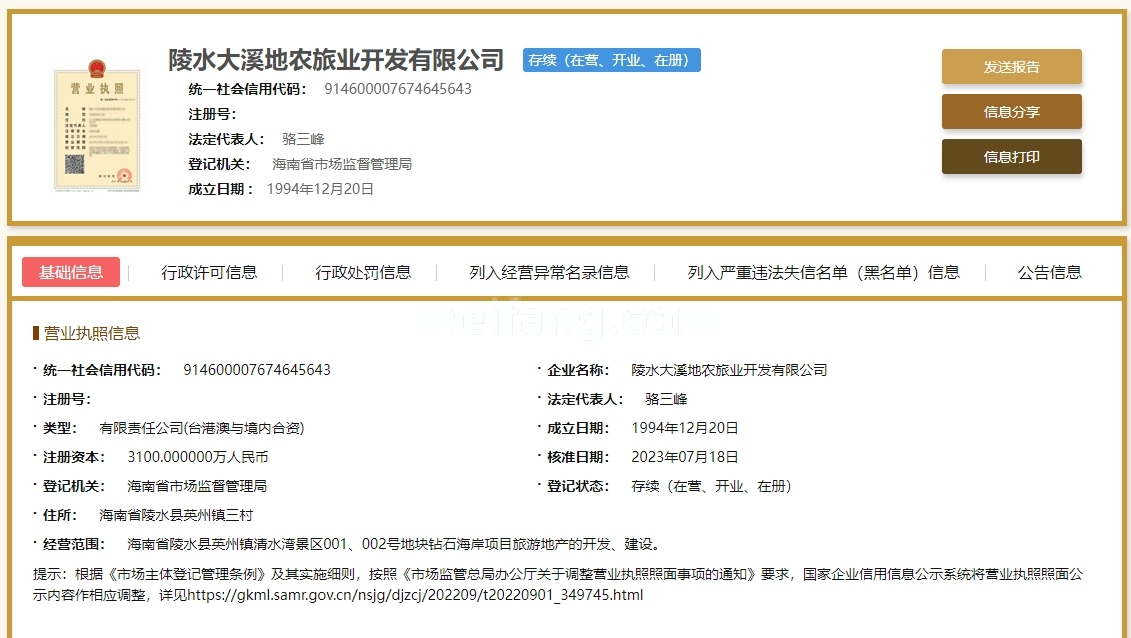The height and width of the screenshot is (638, 1131).
Task: Select the 基础信息 tab
Action: [x=71, y=272]
